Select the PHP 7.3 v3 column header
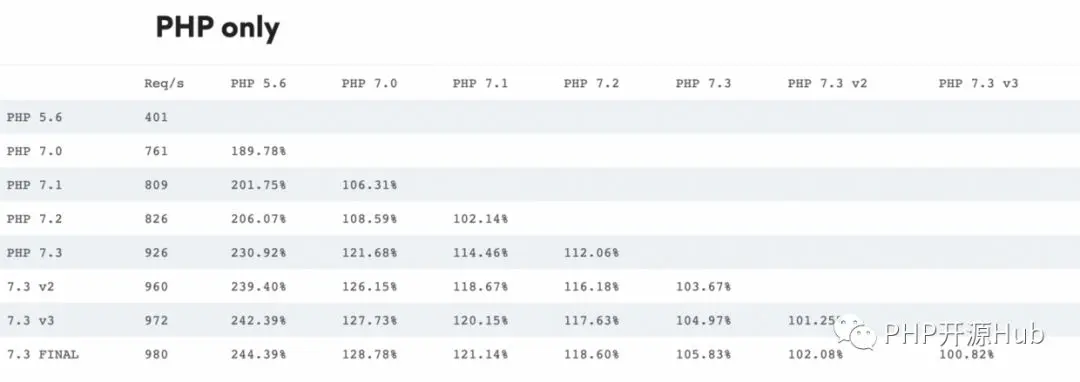1080x382 pixels. [978, 83]
